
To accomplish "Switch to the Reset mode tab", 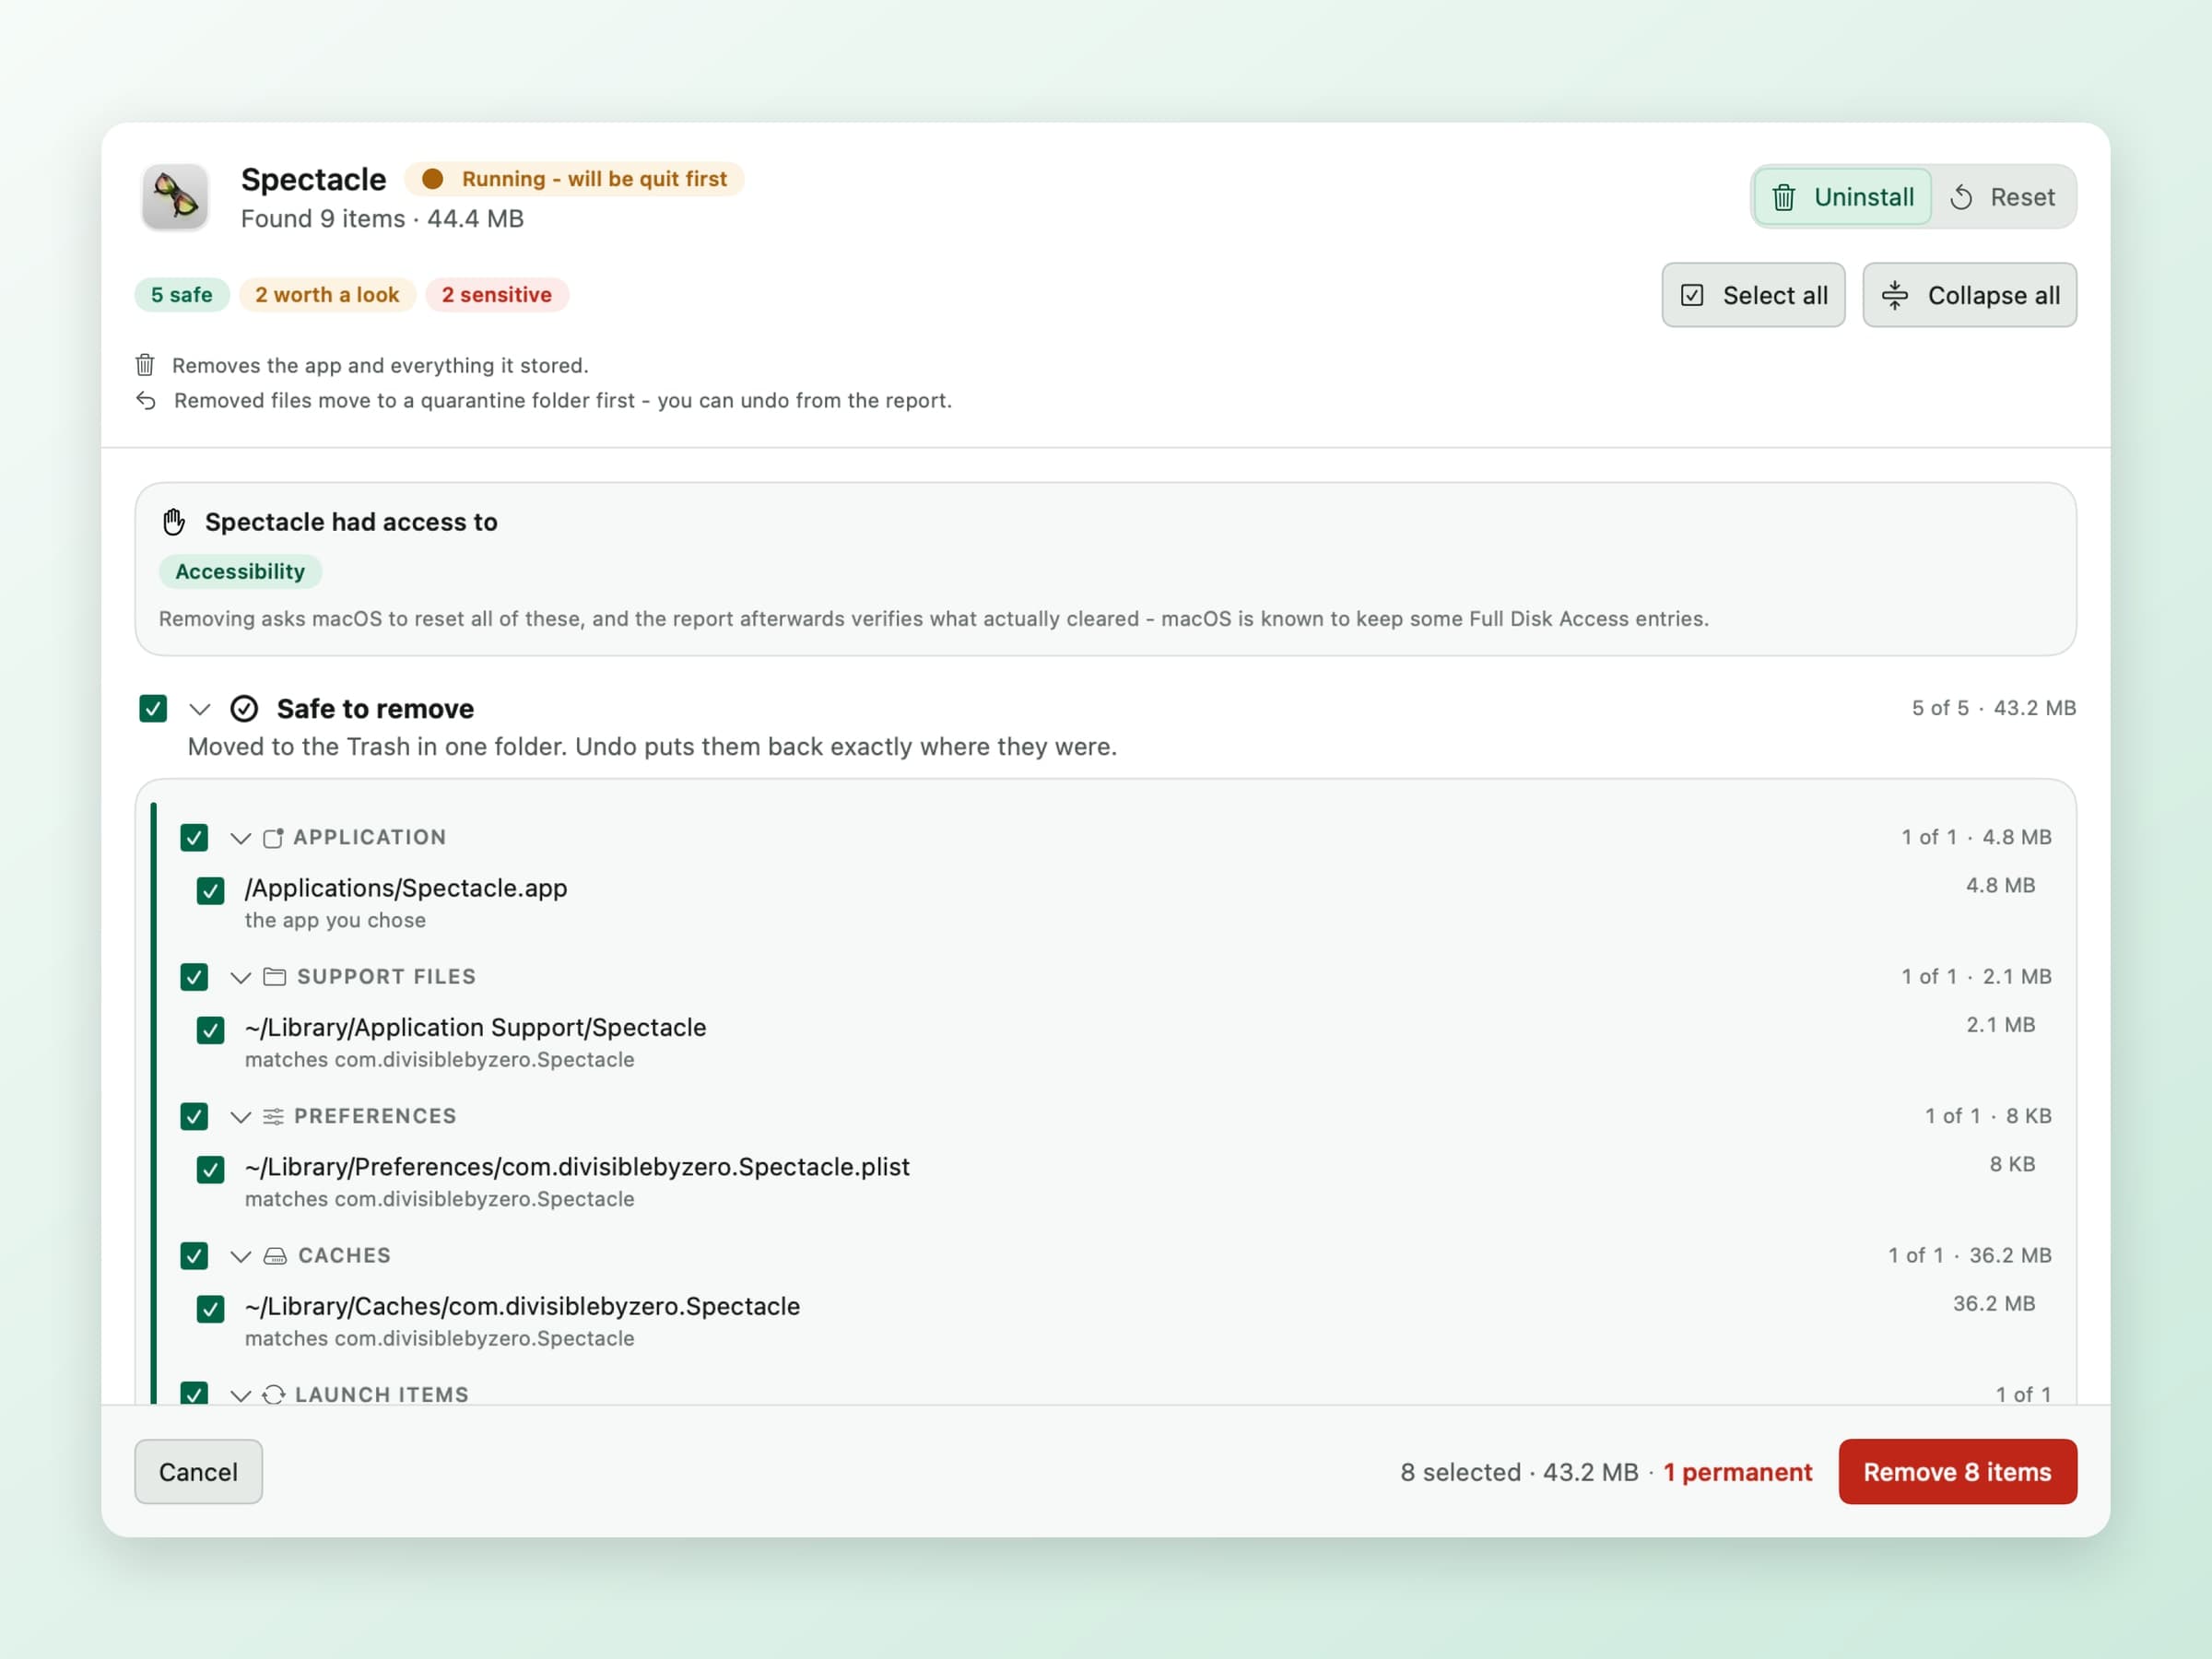I will click(x=2002, y=197).
